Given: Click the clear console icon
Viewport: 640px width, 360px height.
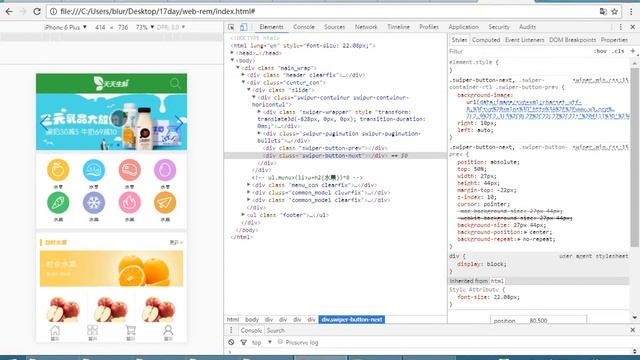Looking at the screenshot, I should [231, 342].
